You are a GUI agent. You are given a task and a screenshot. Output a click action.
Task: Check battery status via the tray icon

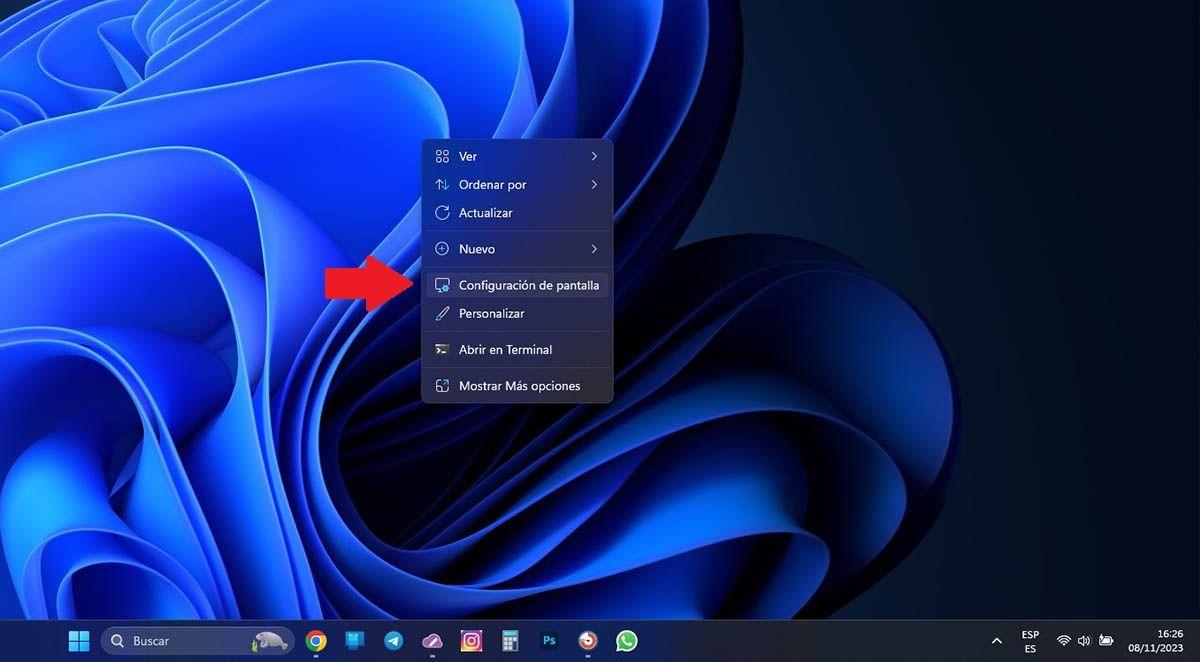(x=1104, y=641)
